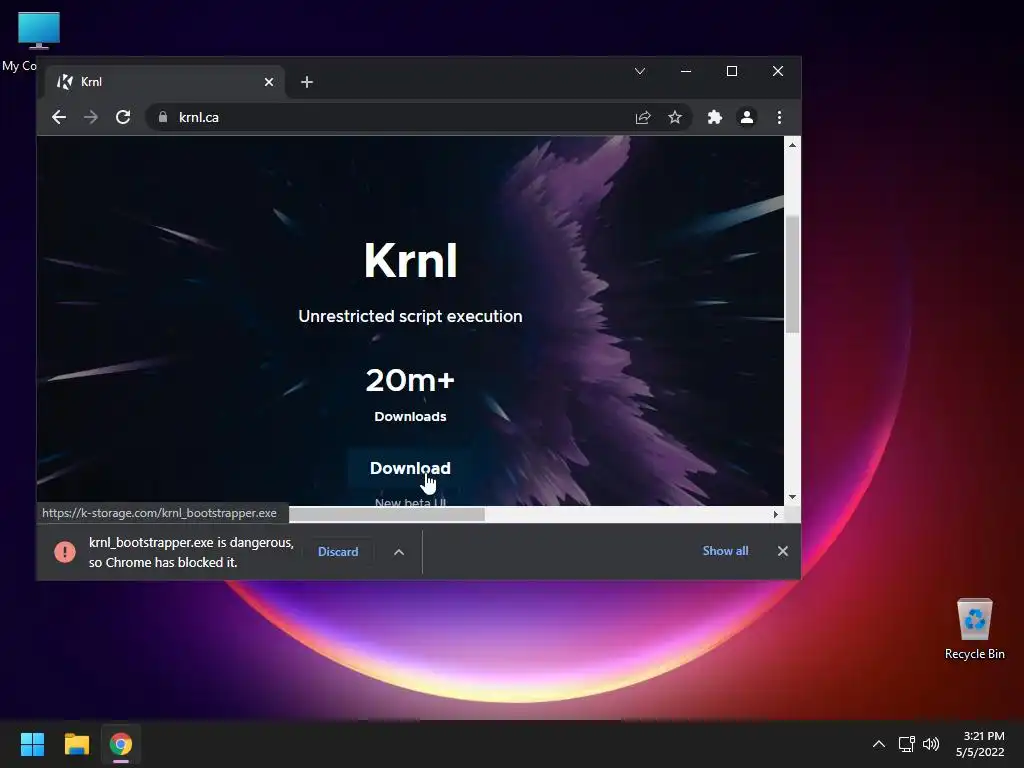Bookmark this page with the star icon
The image size is (1024, 768).
point(675,118)
